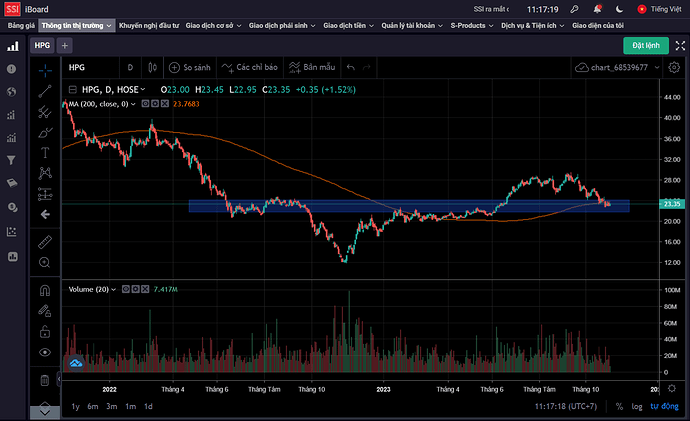This screenshot has width=690, height=421.
Task: Select the 6m time range
Action: 93,406
